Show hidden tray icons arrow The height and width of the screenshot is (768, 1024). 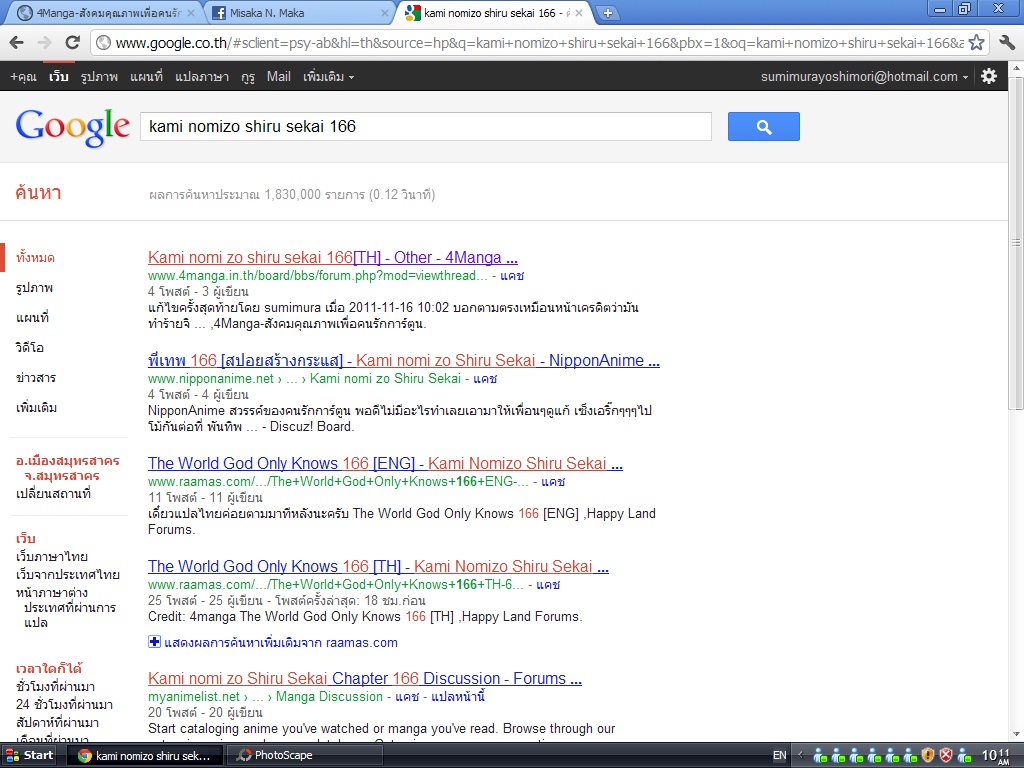[800, 756]
